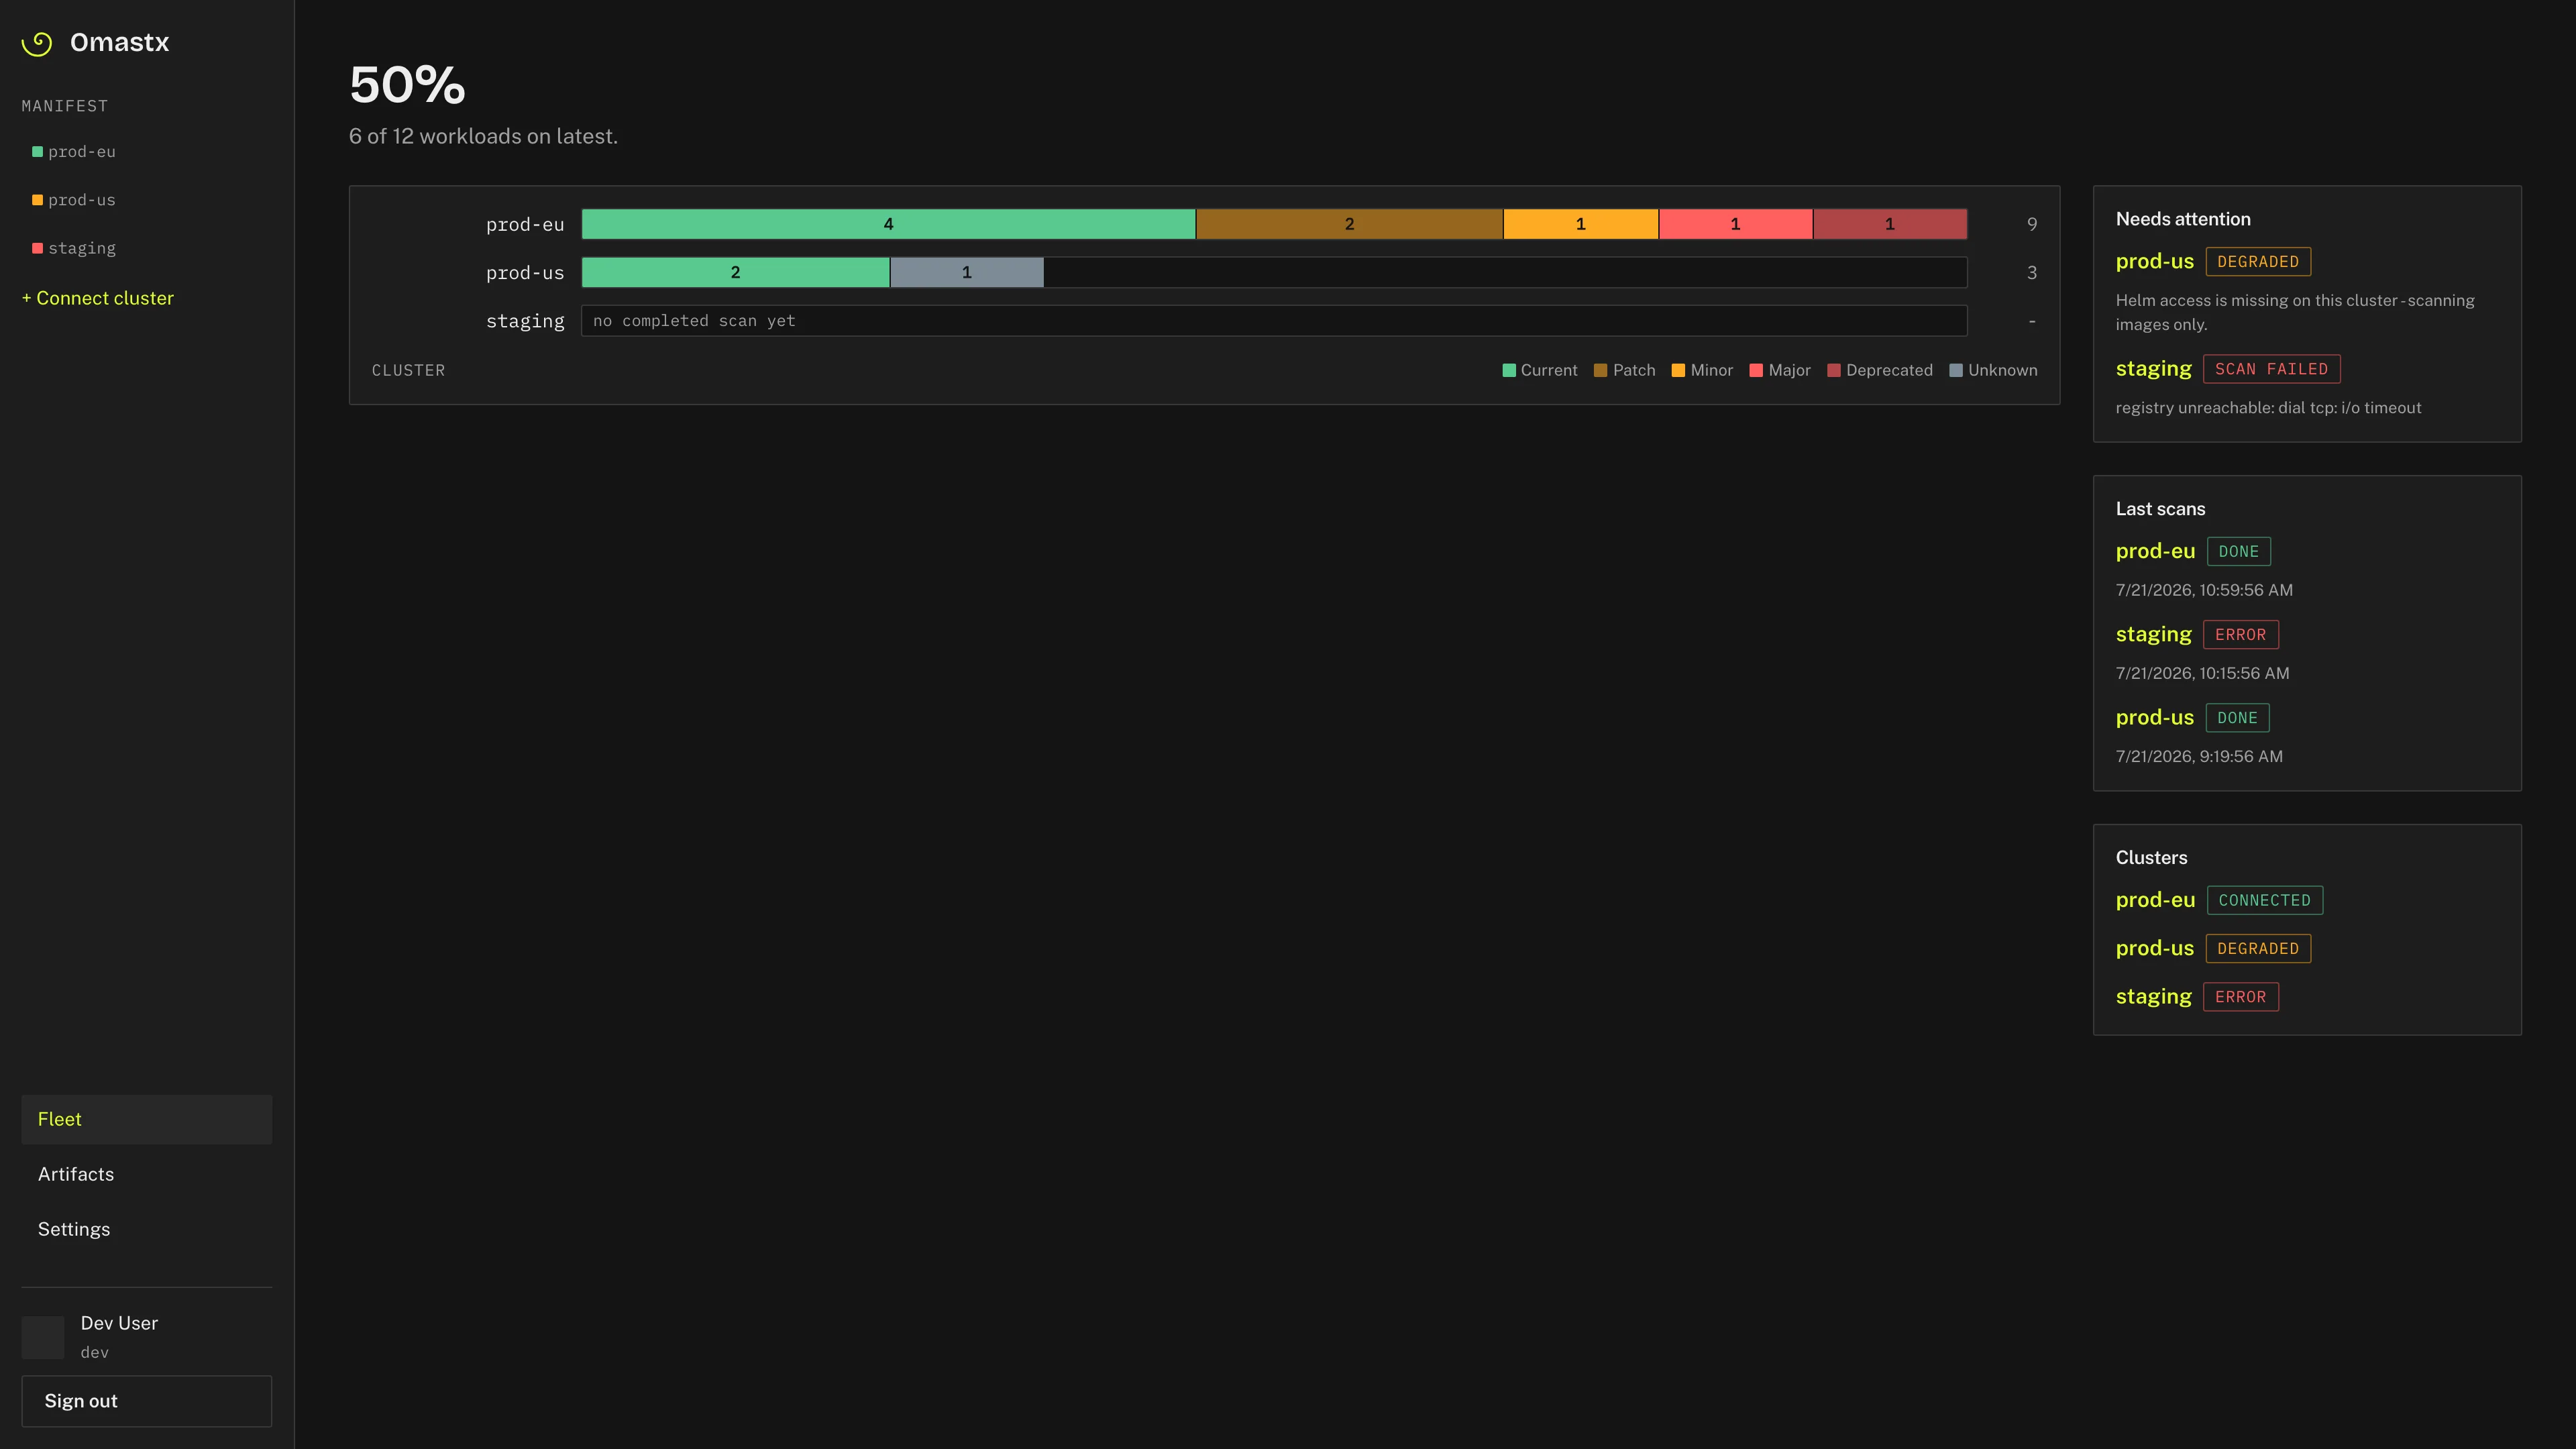Click the Omastx spiral logo icon
Screen dimensions: 2576x1449
pyautogui.click(x=37, y=43)
